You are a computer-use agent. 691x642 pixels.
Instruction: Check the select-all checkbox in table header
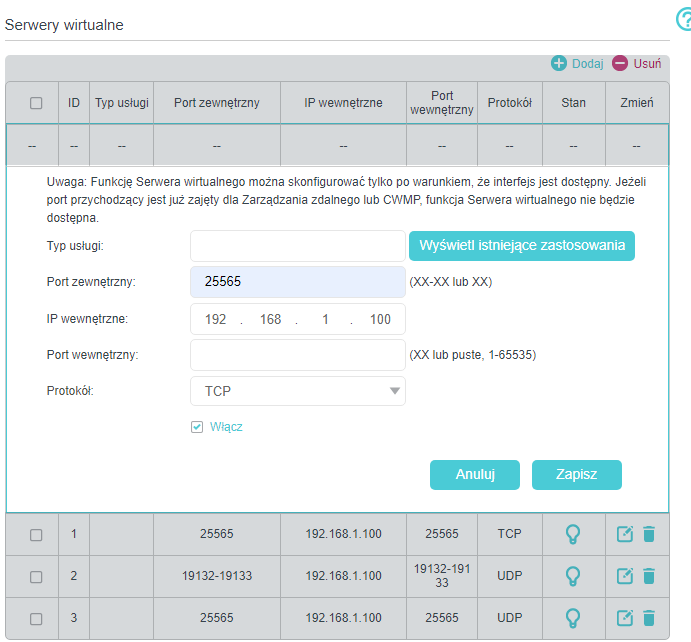coord(36,103)
